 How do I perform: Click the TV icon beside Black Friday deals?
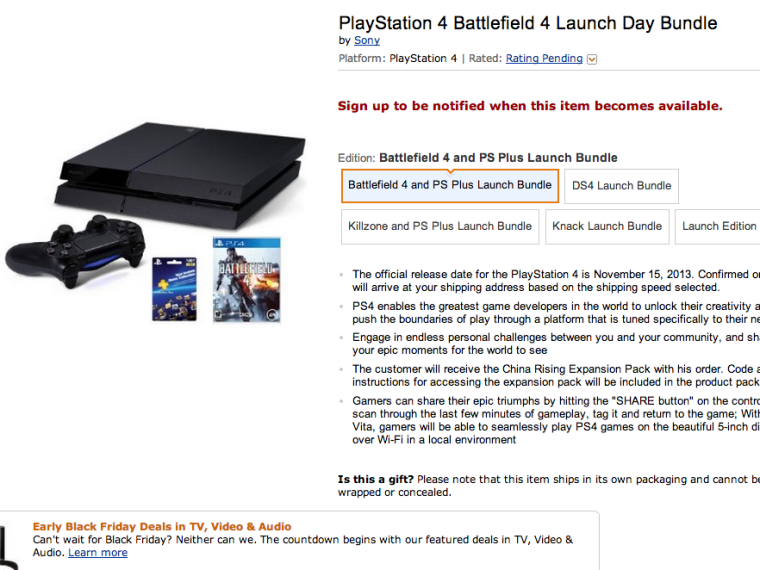[x=8, y=547]
